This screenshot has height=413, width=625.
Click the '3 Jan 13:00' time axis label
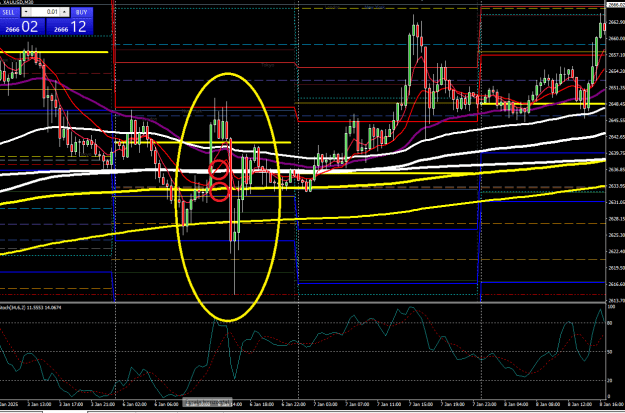coord(38,404)
